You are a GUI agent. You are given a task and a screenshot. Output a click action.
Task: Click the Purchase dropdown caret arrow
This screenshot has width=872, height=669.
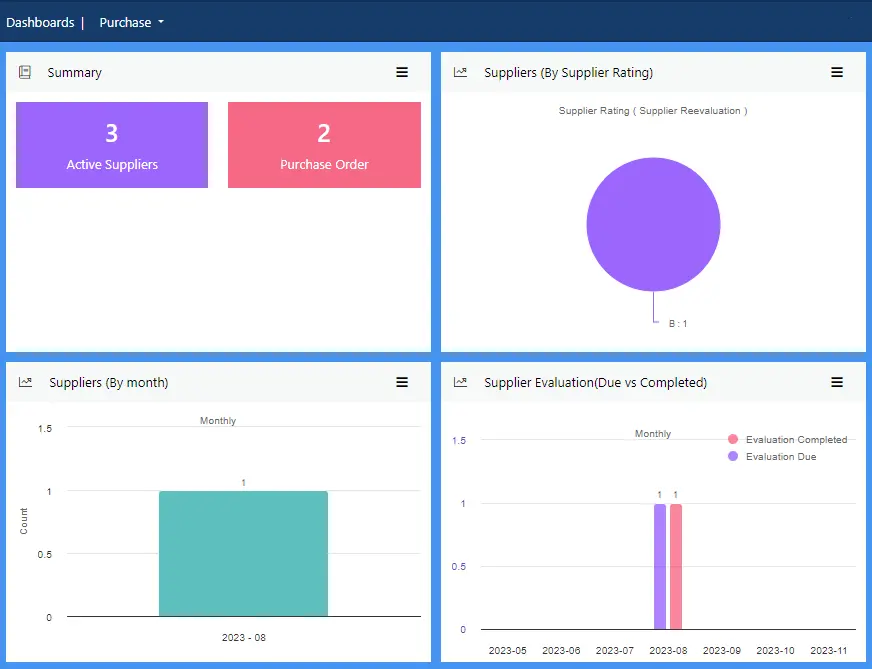(x=161, y=22)
